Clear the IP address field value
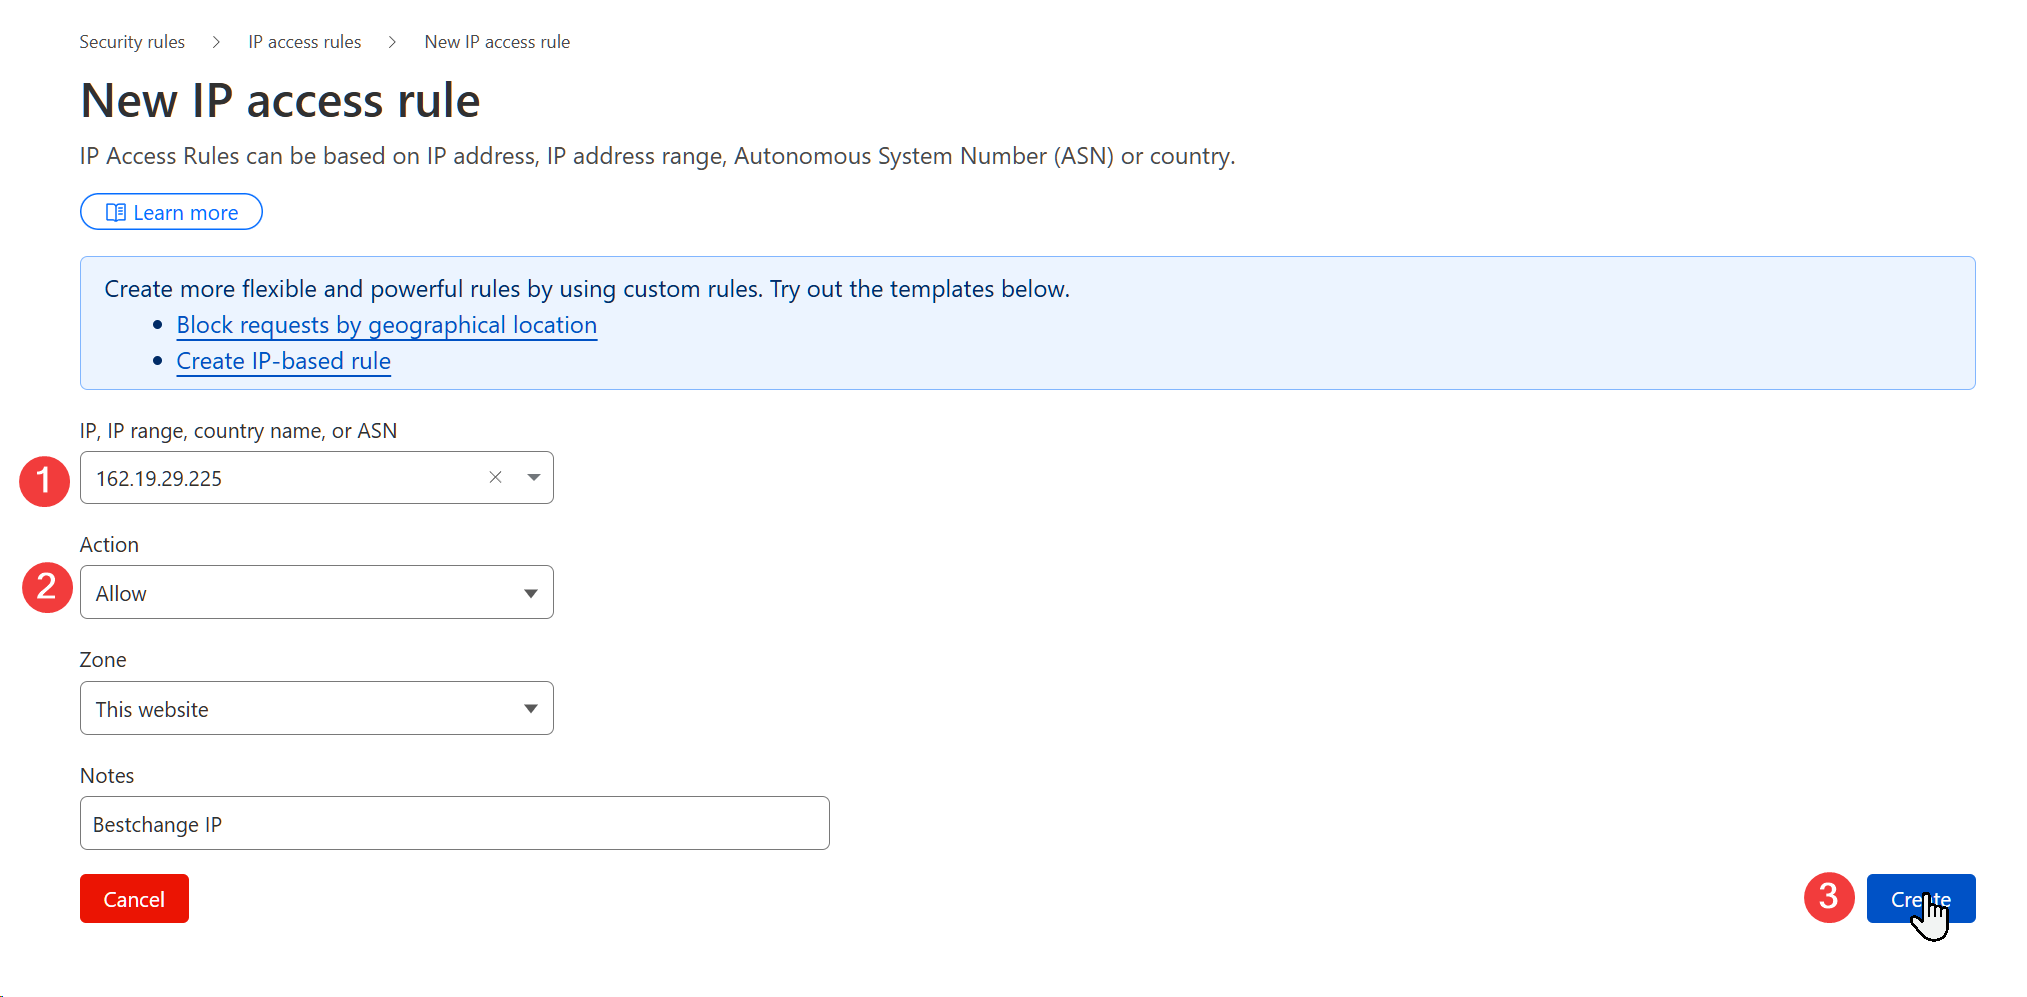Screen dimensions: 2027x997 [495, 478]
